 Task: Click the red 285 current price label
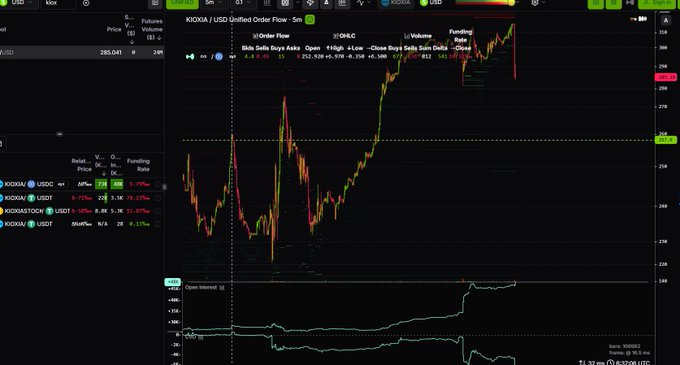(x=666, y=77)
